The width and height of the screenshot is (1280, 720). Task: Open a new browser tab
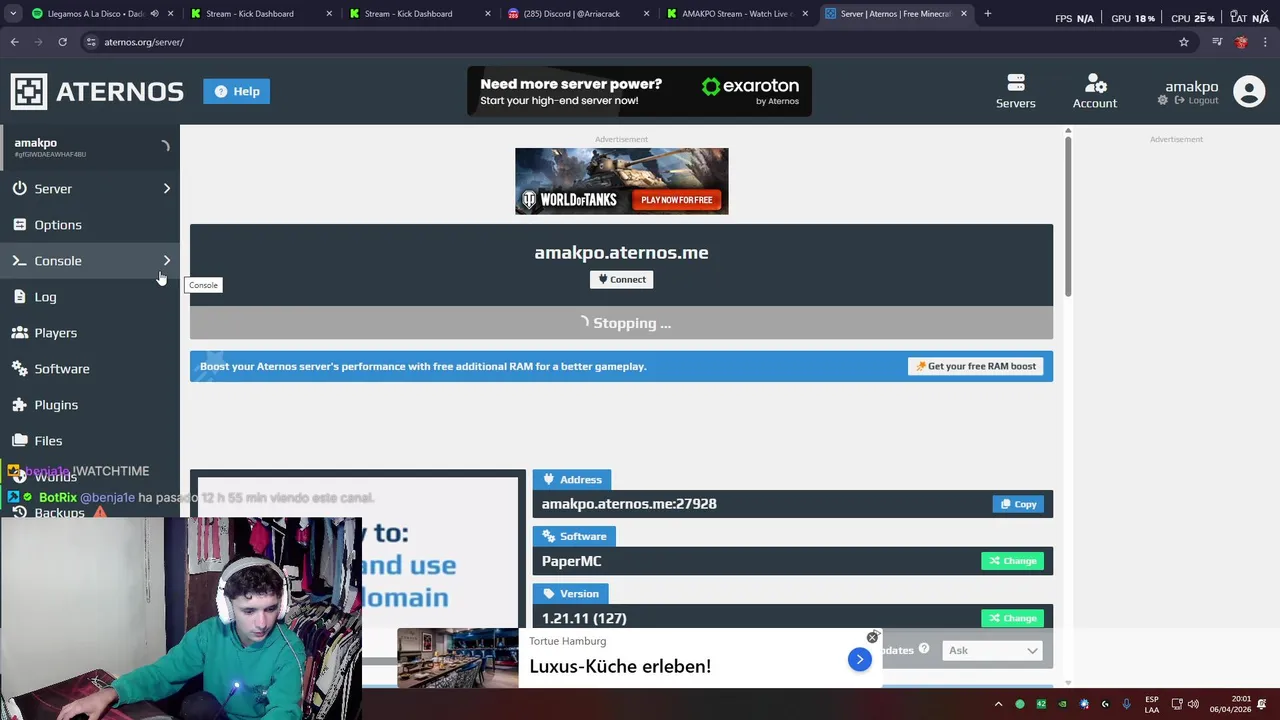(x=987, y=14)
